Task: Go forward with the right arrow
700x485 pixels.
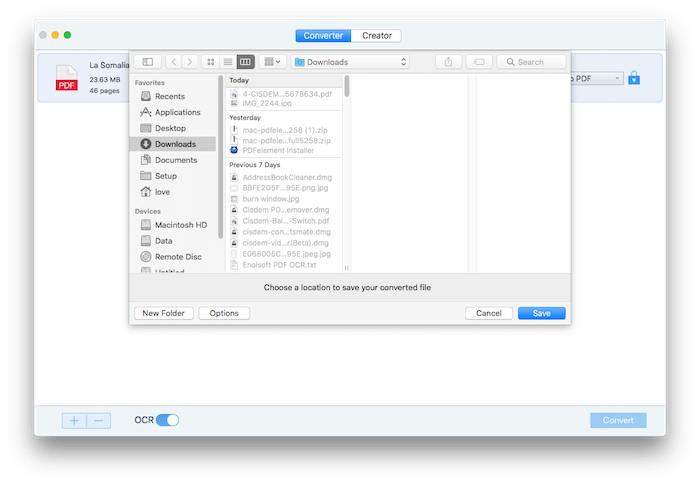Action: point(189,62)
